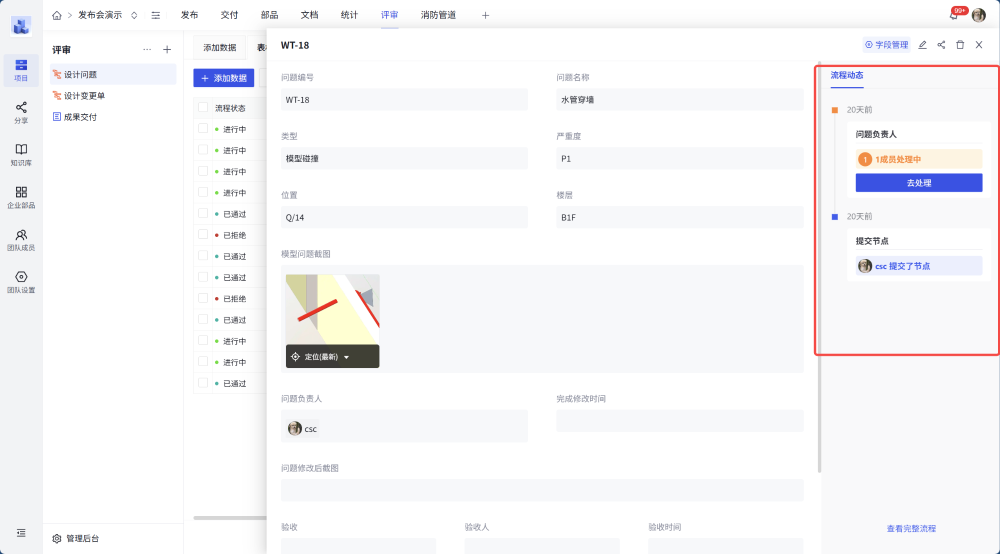
Task: Check the first 进行中 row checkbox
Action: (x=203, y=129)
